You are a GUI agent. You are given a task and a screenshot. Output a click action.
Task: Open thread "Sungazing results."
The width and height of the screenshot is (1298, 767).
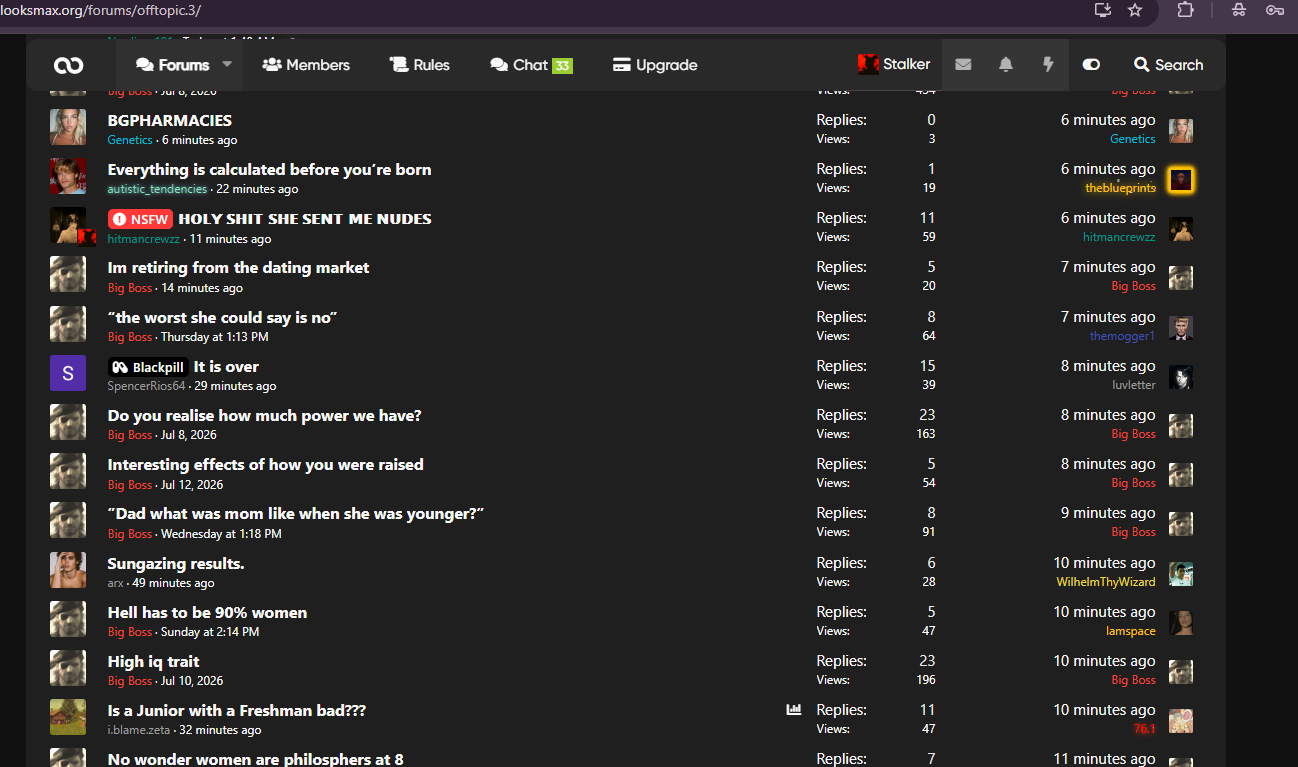(x=176, y=563)
